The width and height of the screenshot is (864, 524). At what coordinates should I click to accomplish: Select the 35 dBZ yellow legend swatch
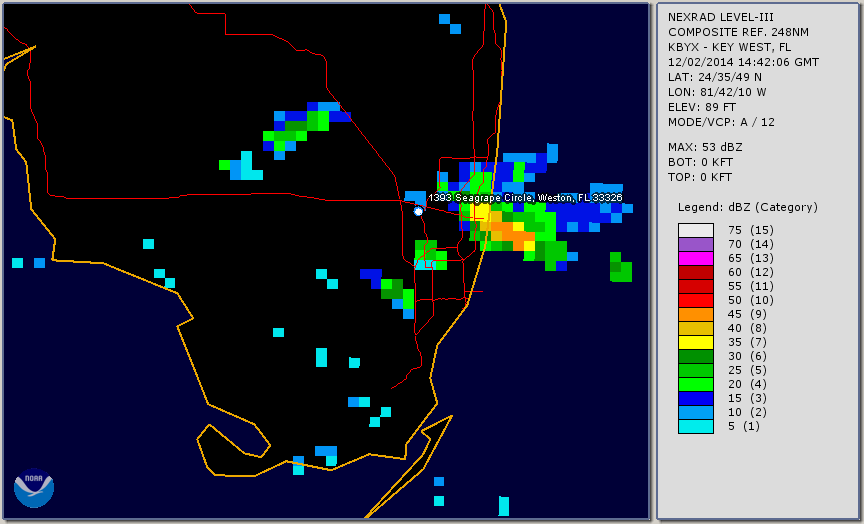[695, 343]
